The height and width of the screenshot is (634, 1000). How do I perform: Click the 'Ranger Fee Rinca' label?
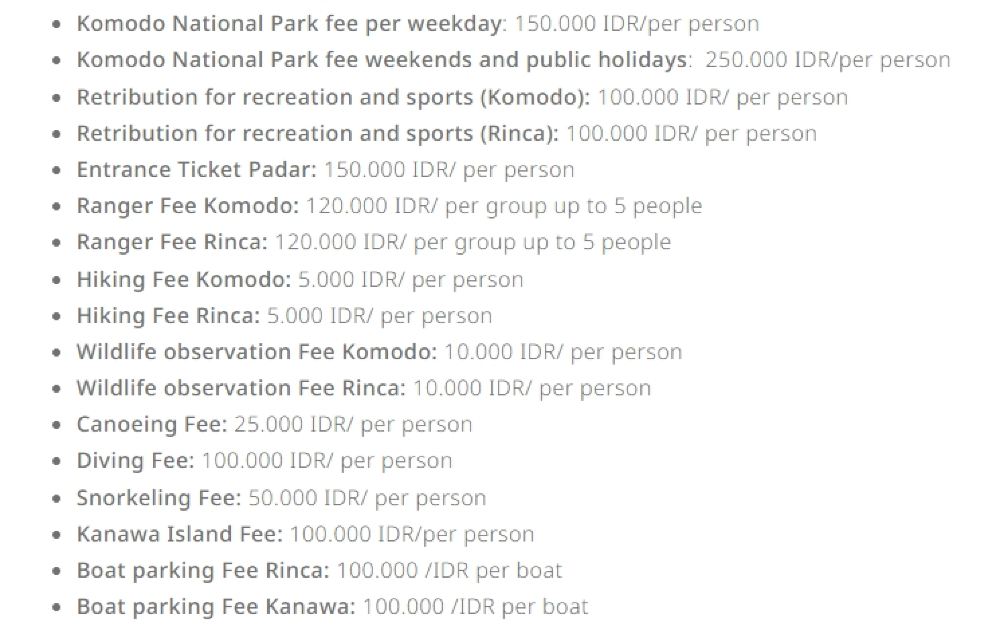(x=172, y=242)
